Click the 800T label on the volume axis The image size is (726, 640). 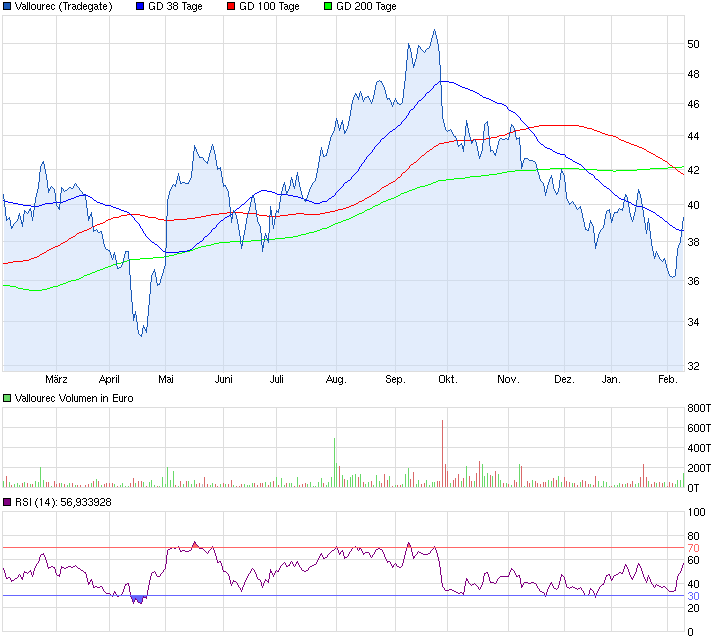pos(698,408)
